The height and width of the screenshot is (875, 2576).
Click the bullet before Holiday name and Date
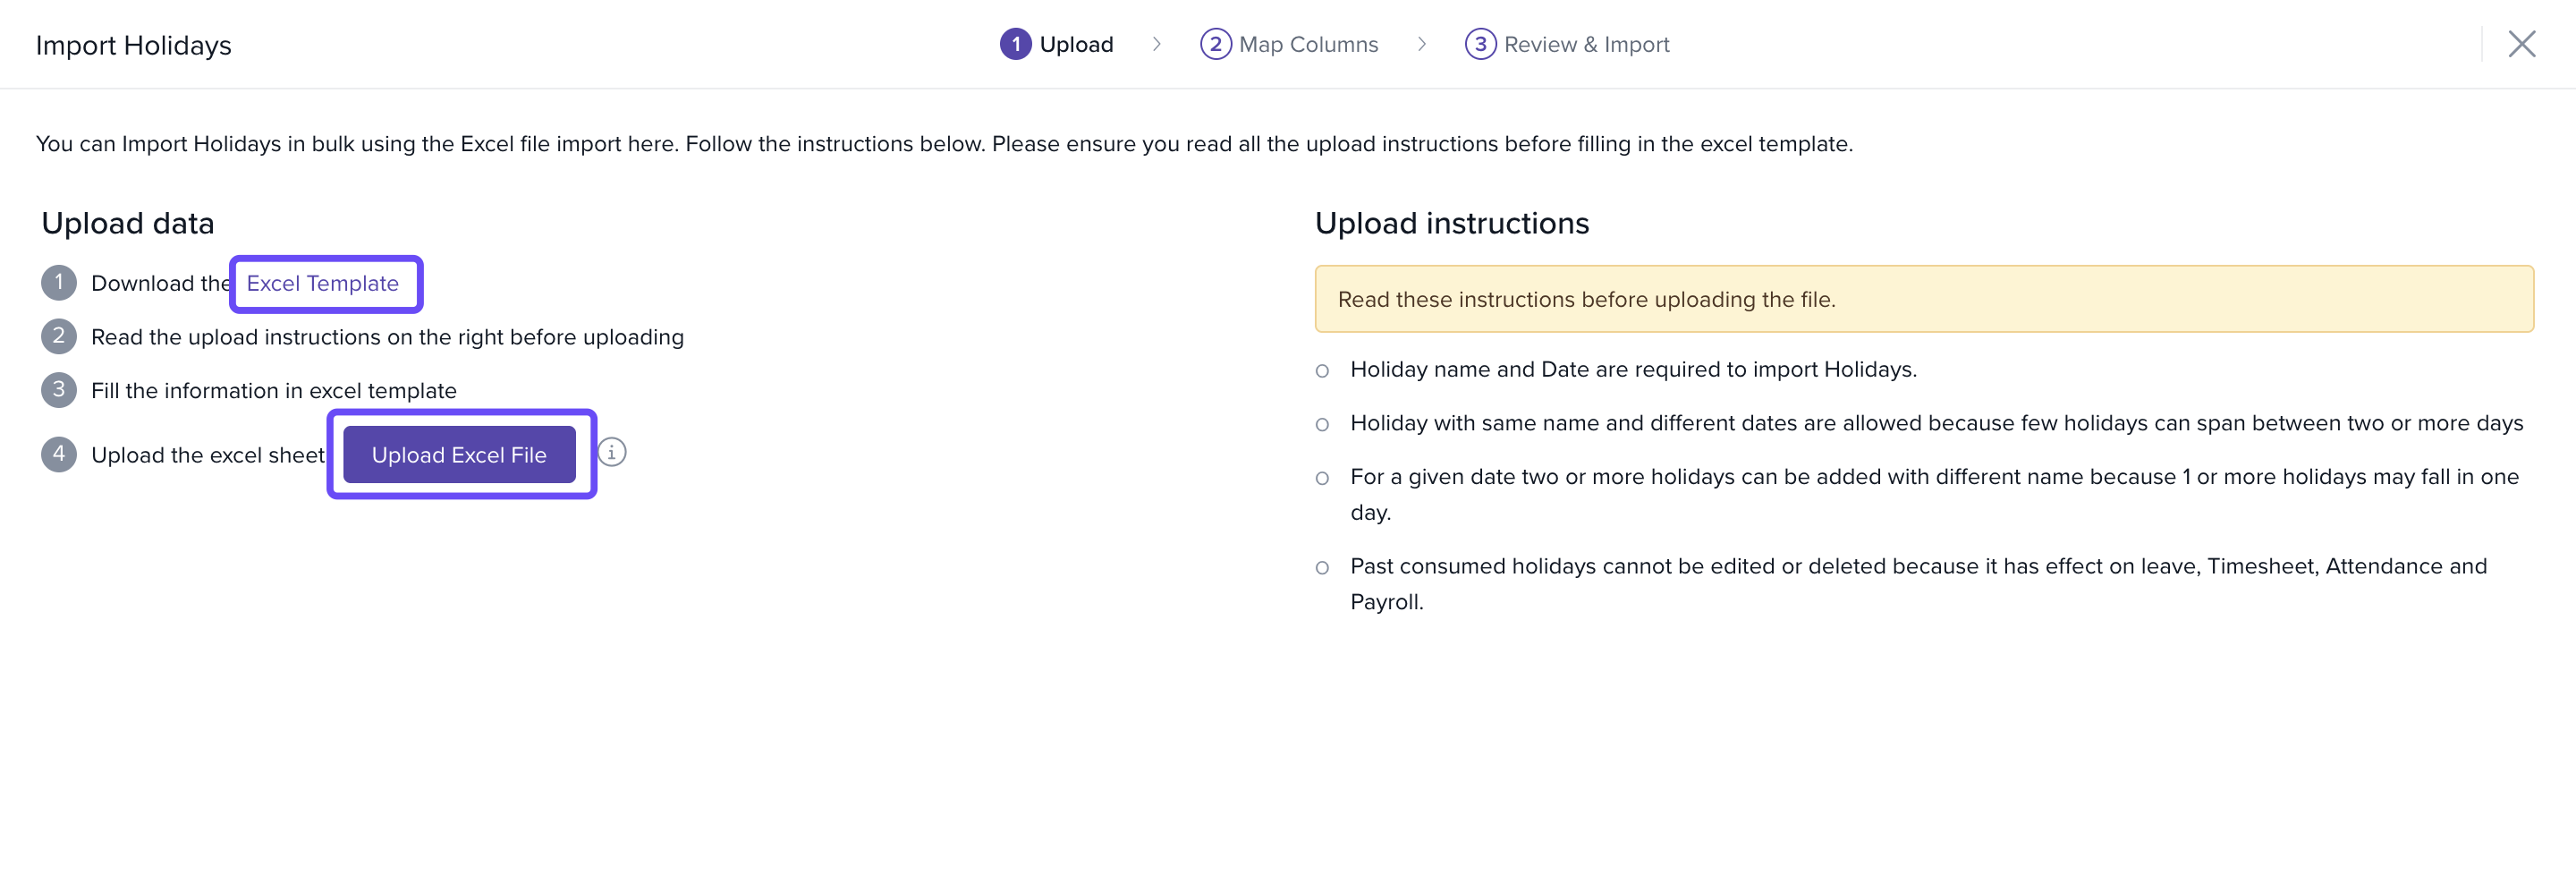1322,371
